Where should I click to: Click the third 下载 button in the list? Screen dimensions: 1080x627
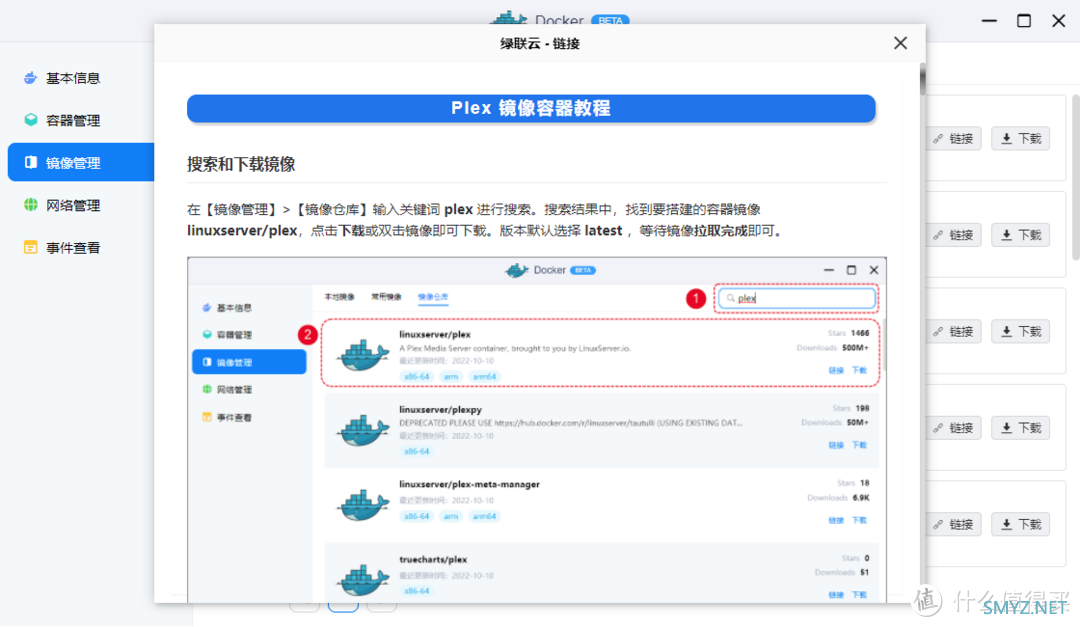[1021, 331]
